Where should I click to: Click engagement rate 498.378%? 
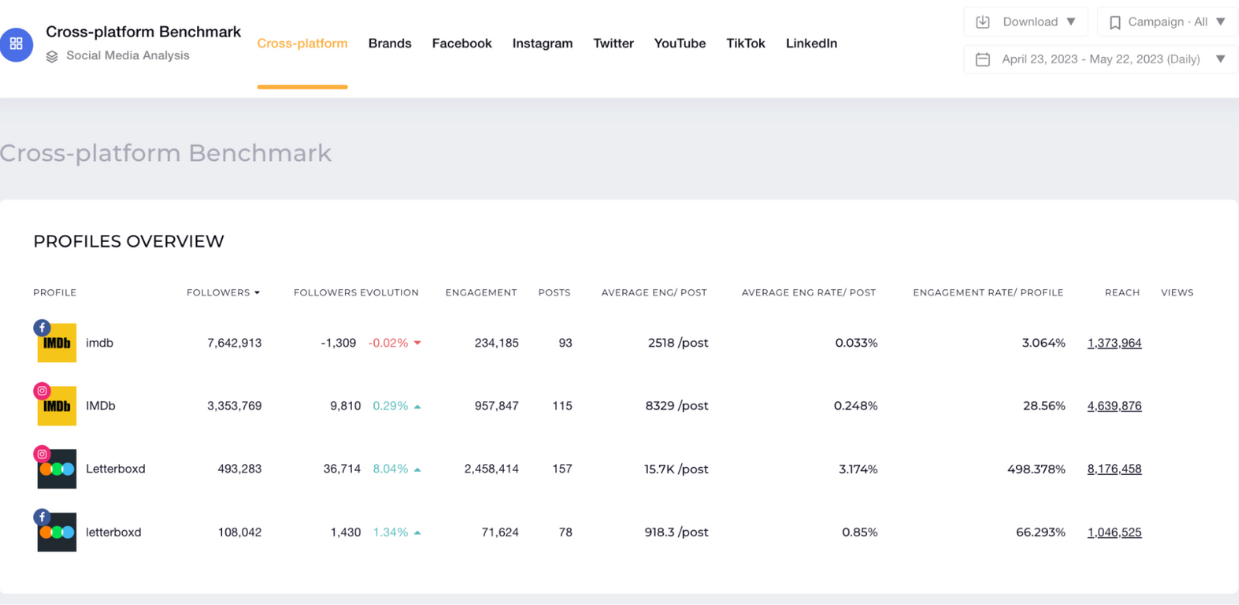[1036, 469]
